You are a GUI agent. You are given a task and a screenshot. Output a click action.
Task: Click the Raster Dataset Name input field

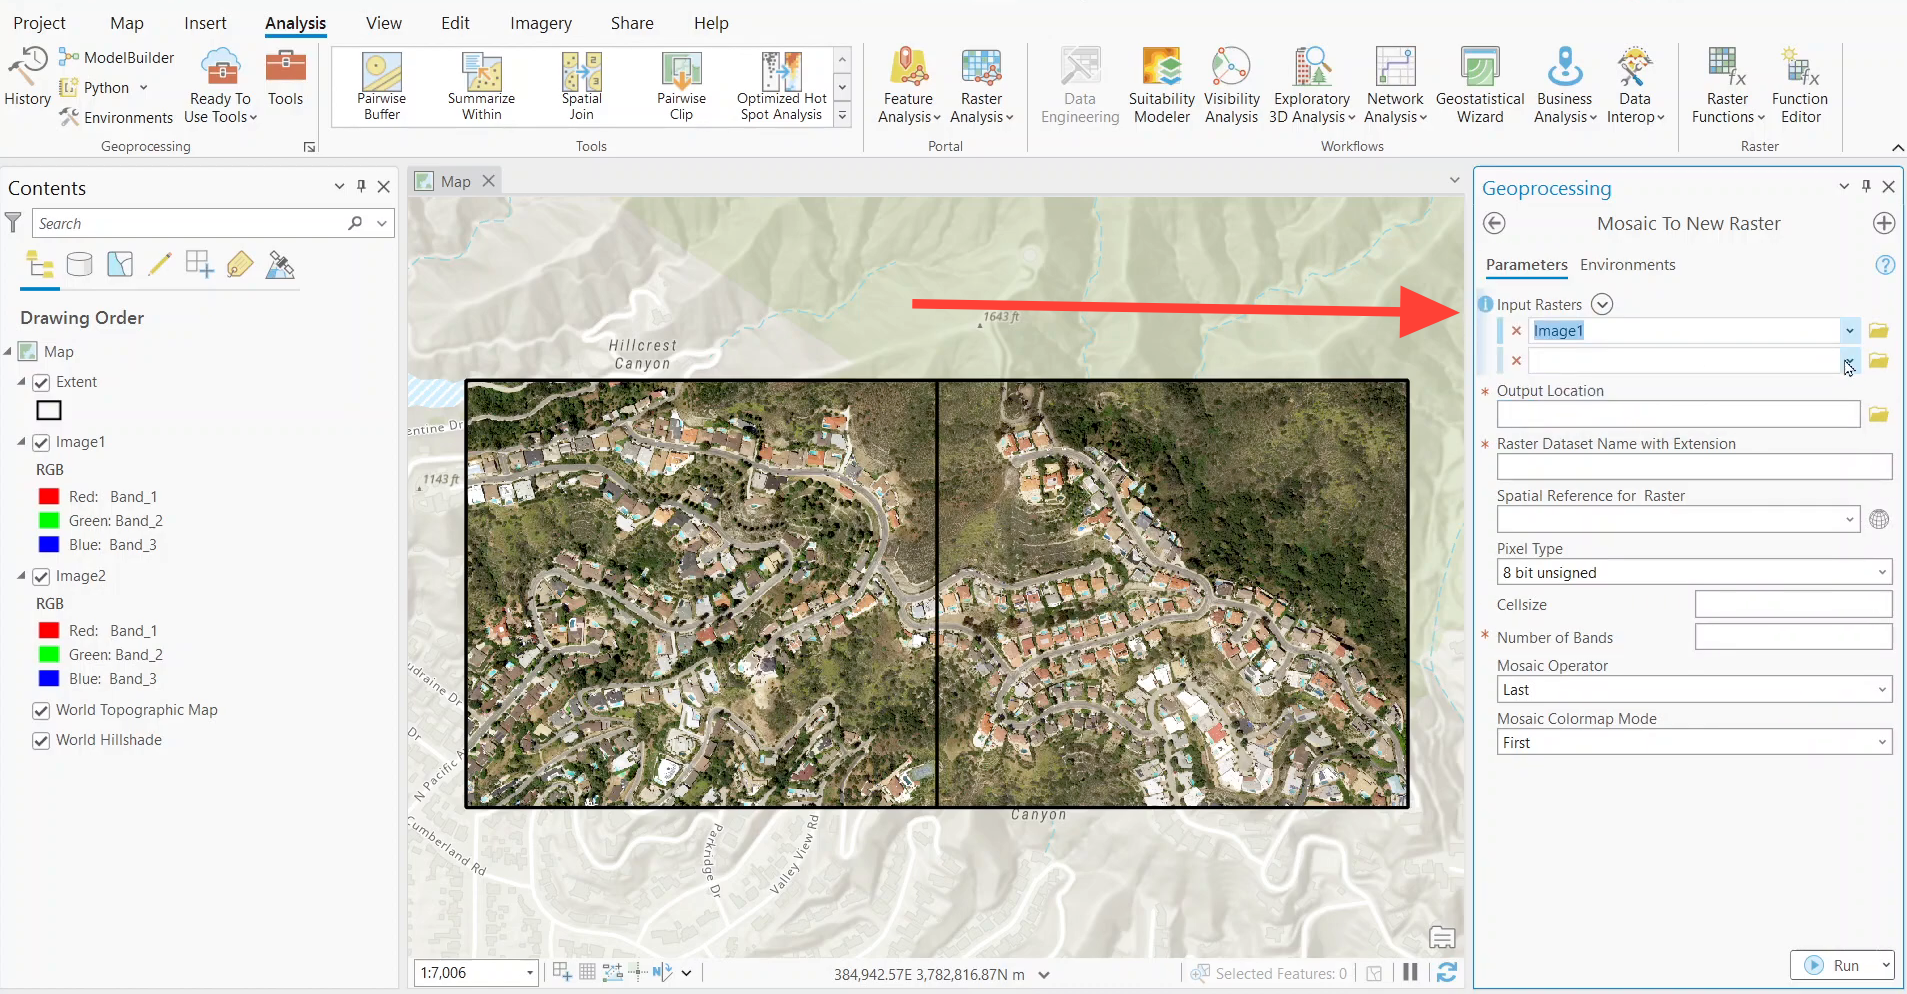[1694, 467]
